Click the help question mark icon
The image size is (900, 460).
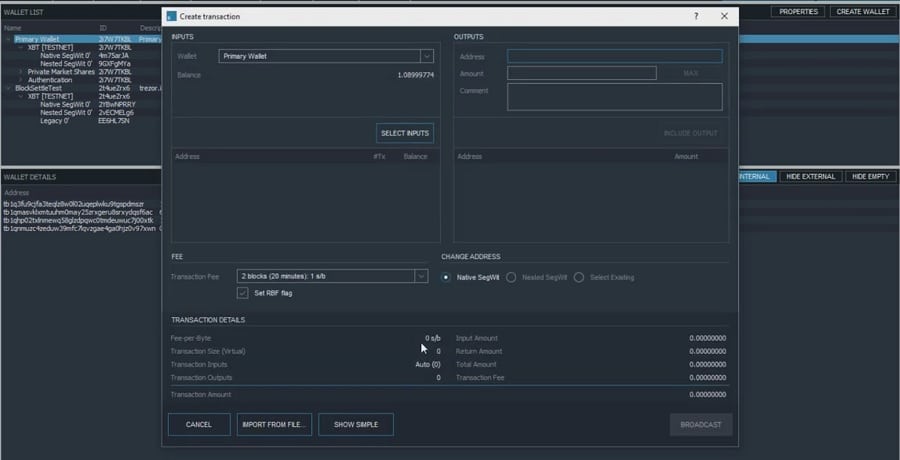tap(696, 17)
